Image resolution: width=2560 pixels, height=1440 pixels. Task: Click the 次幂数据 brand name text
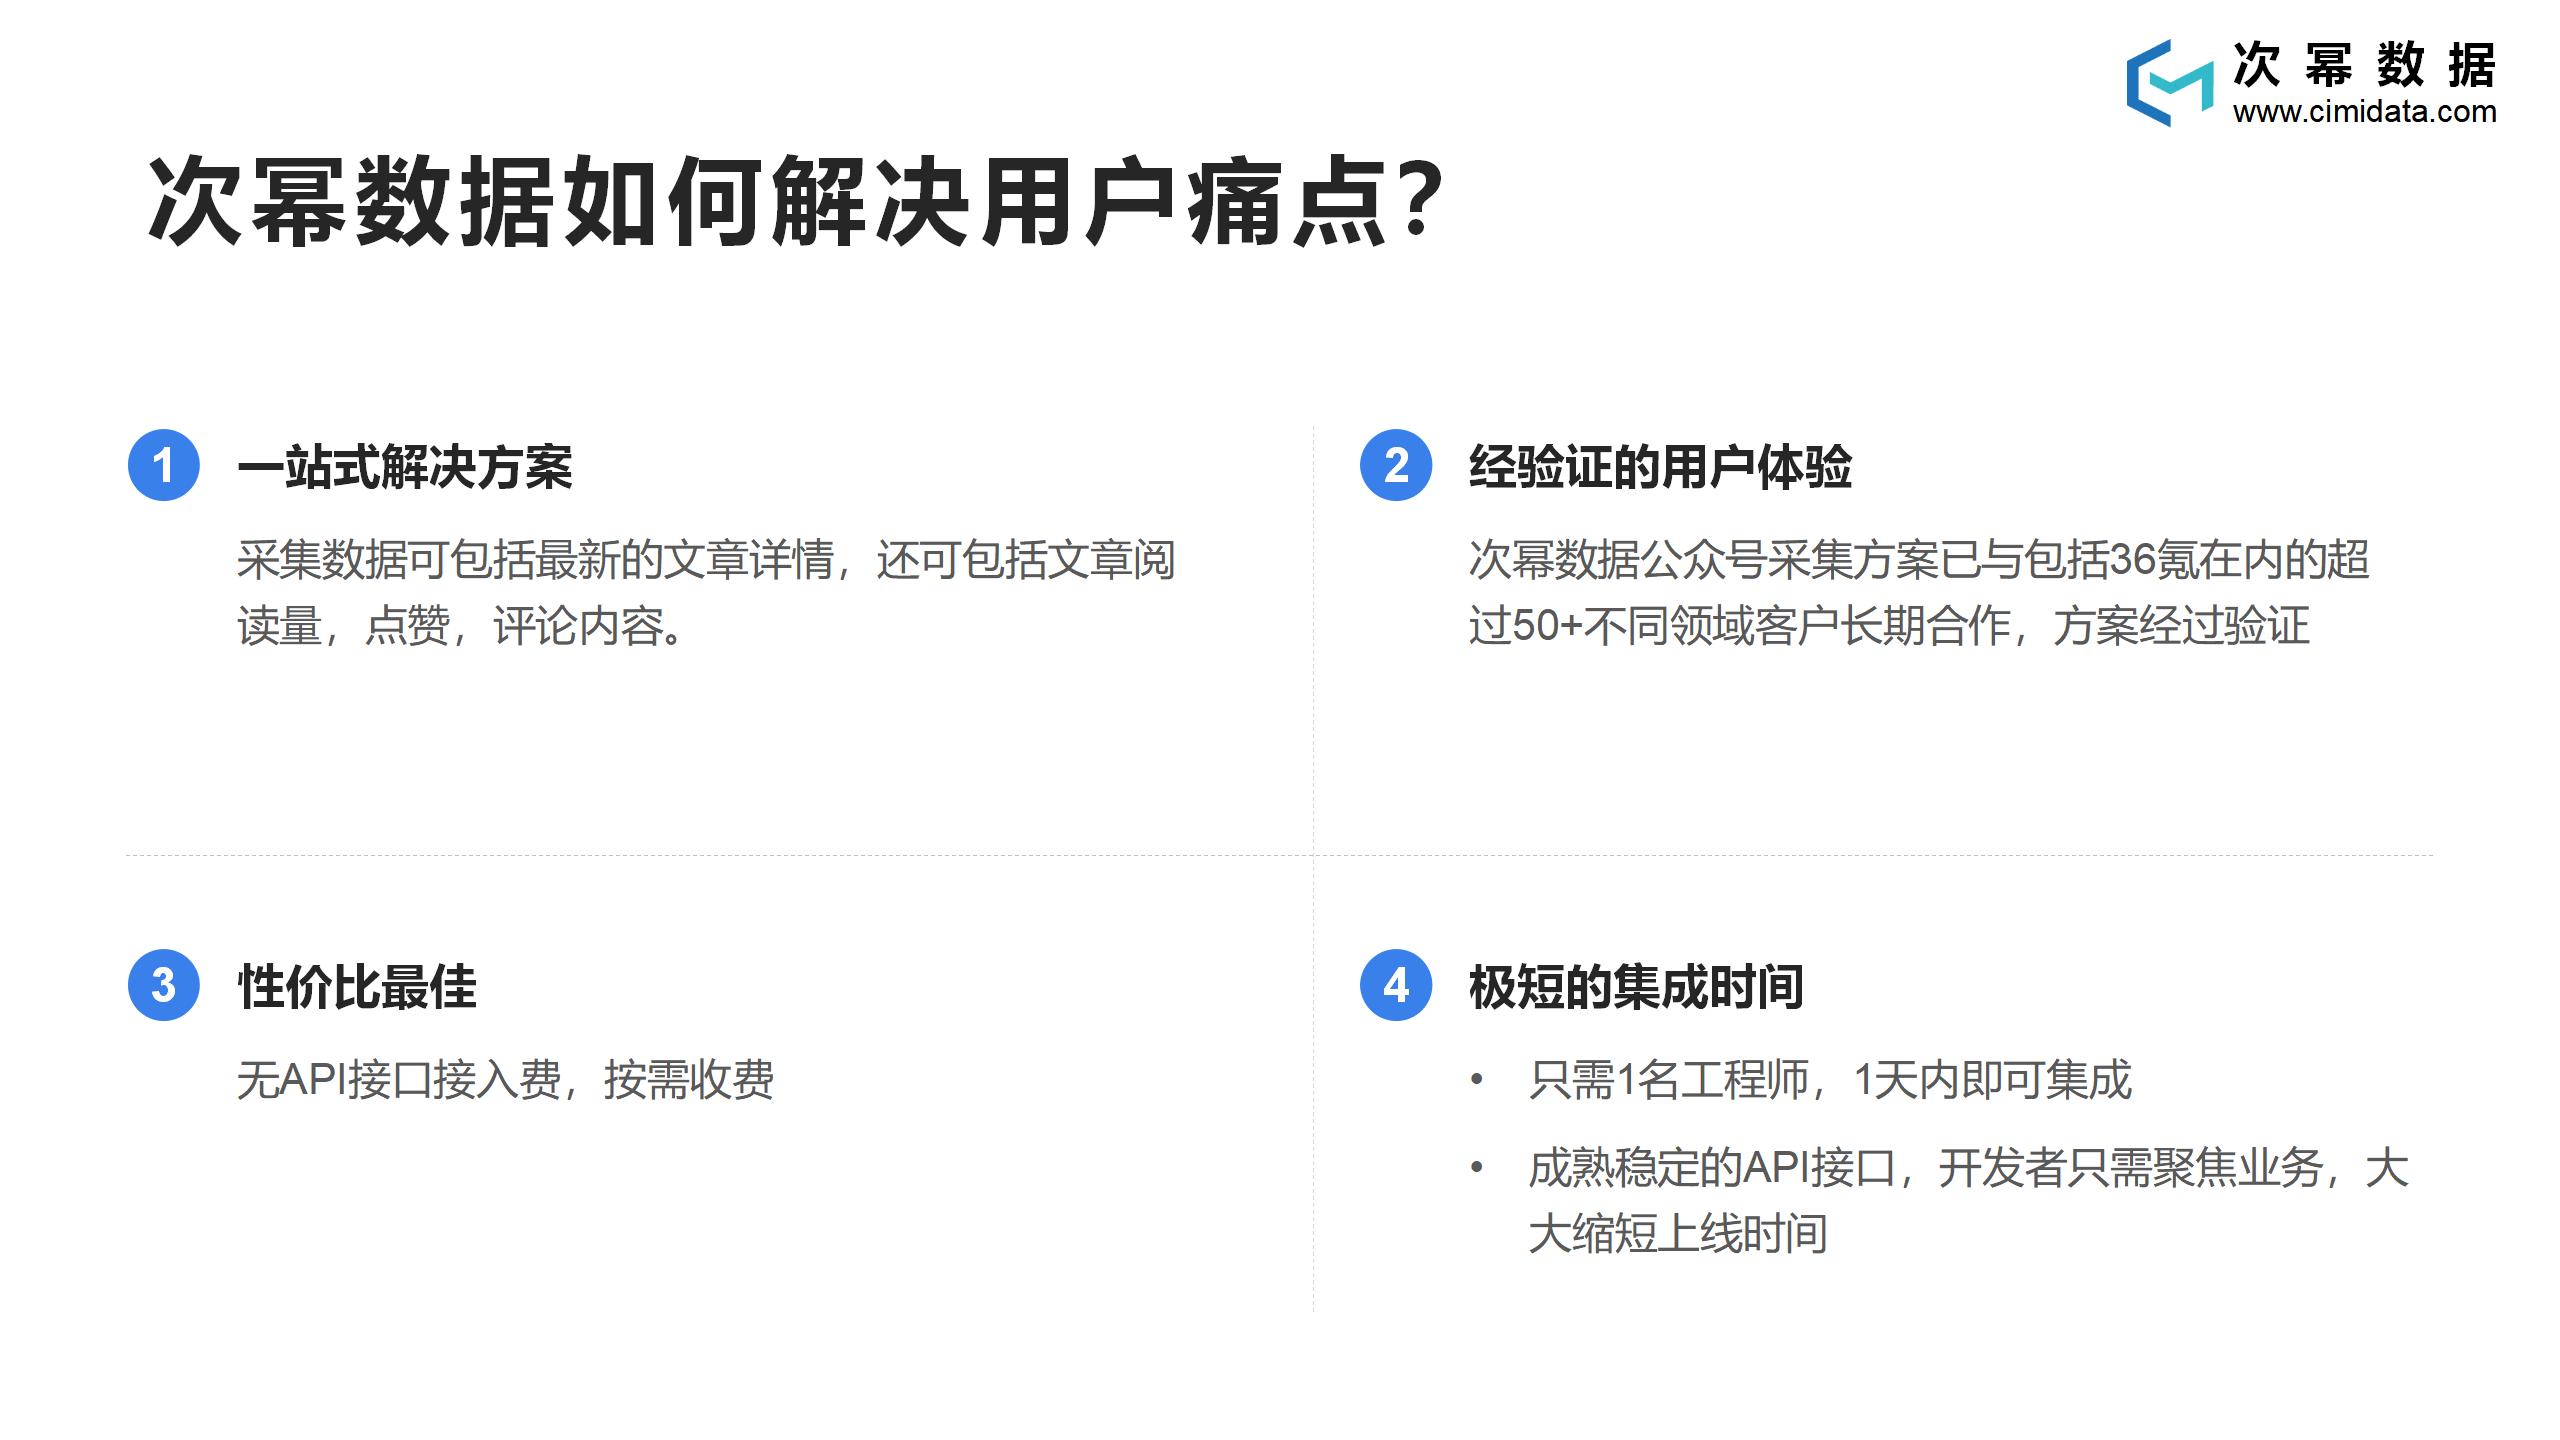2364,66
